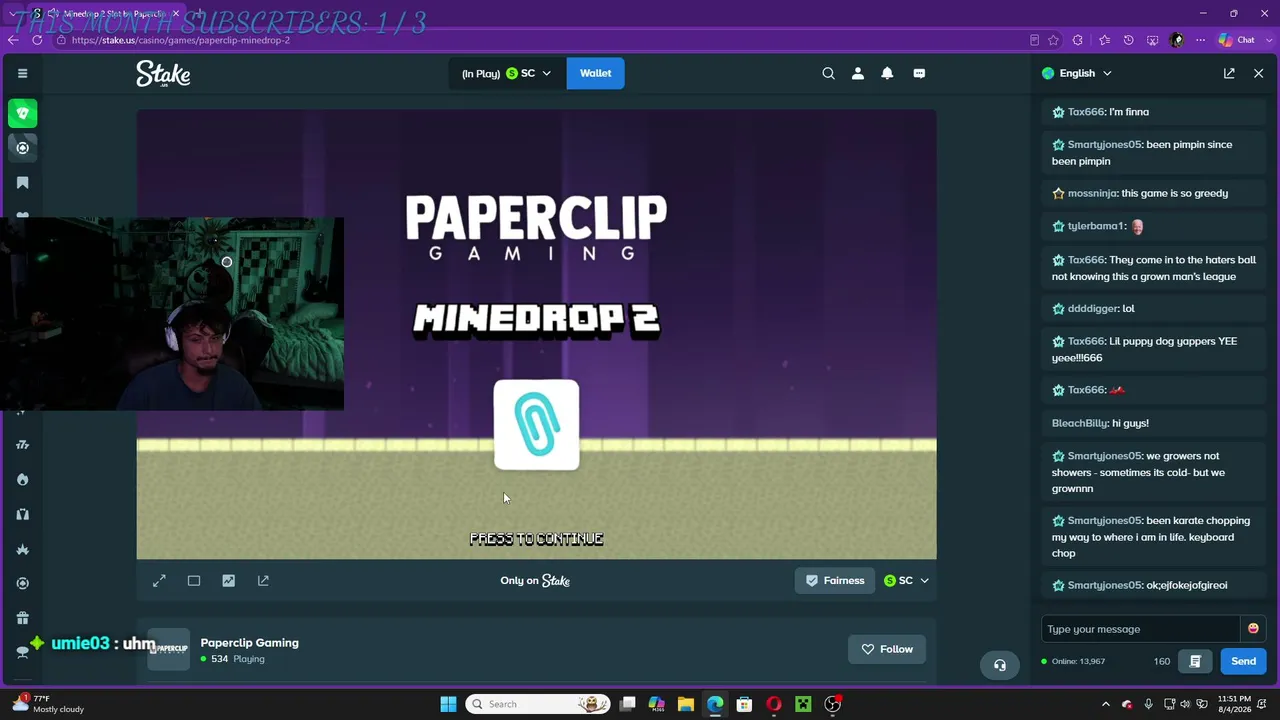
Task: Follow Paperclip Gaming
Action: click(887, 649)
